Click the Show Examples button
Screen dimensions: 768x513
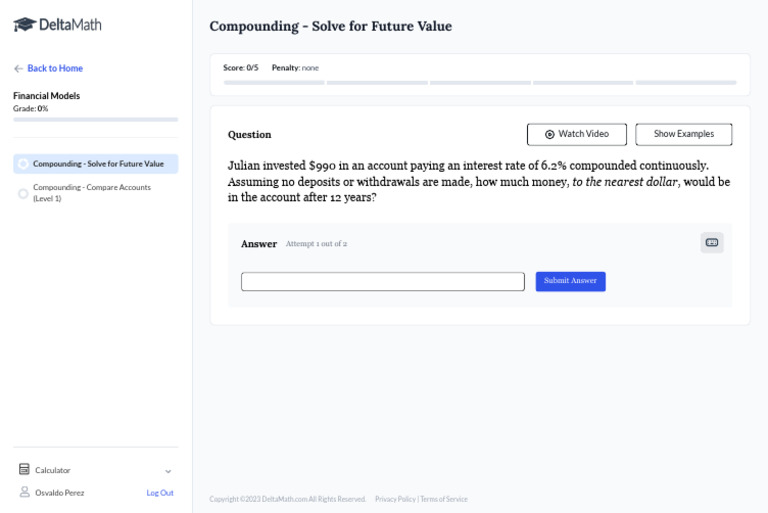683,134
